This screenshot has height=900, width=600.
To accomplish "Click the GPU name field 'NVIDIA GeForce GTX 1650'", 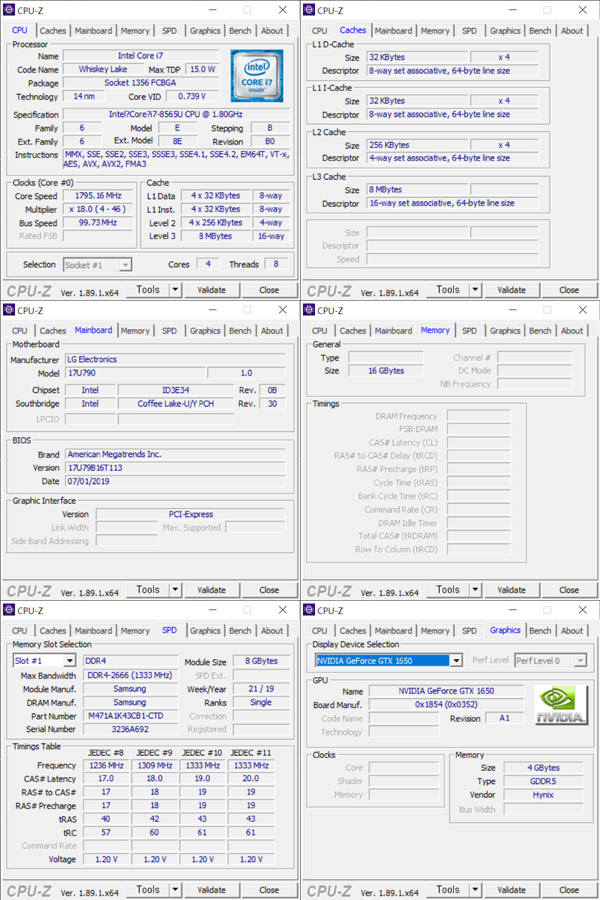I will 446,691.
